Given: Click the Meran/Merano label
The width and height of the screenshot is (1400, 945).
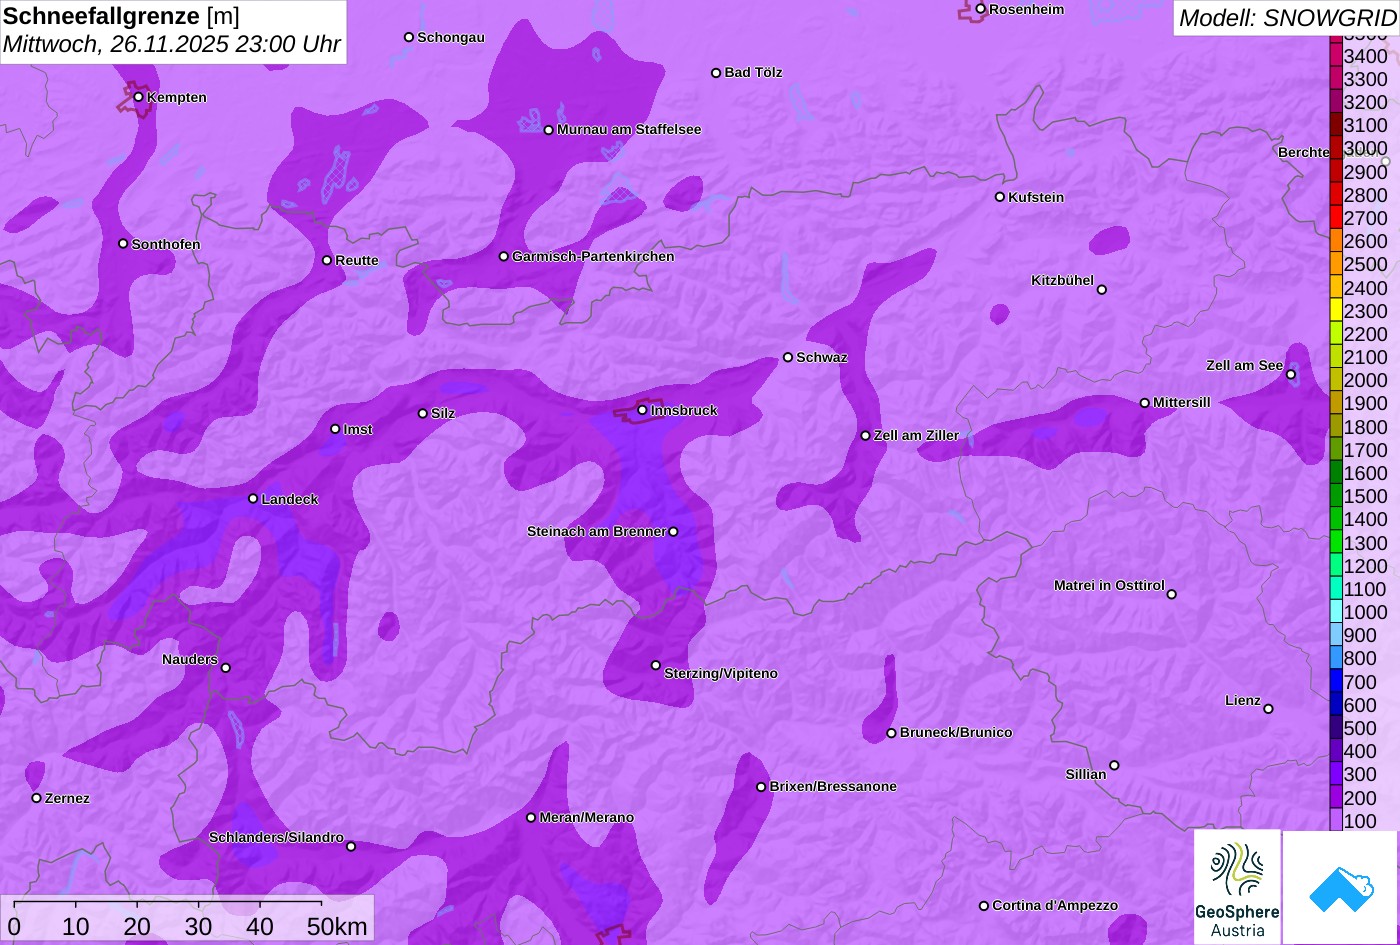Looking at the screenshot, I should [587, 817].
